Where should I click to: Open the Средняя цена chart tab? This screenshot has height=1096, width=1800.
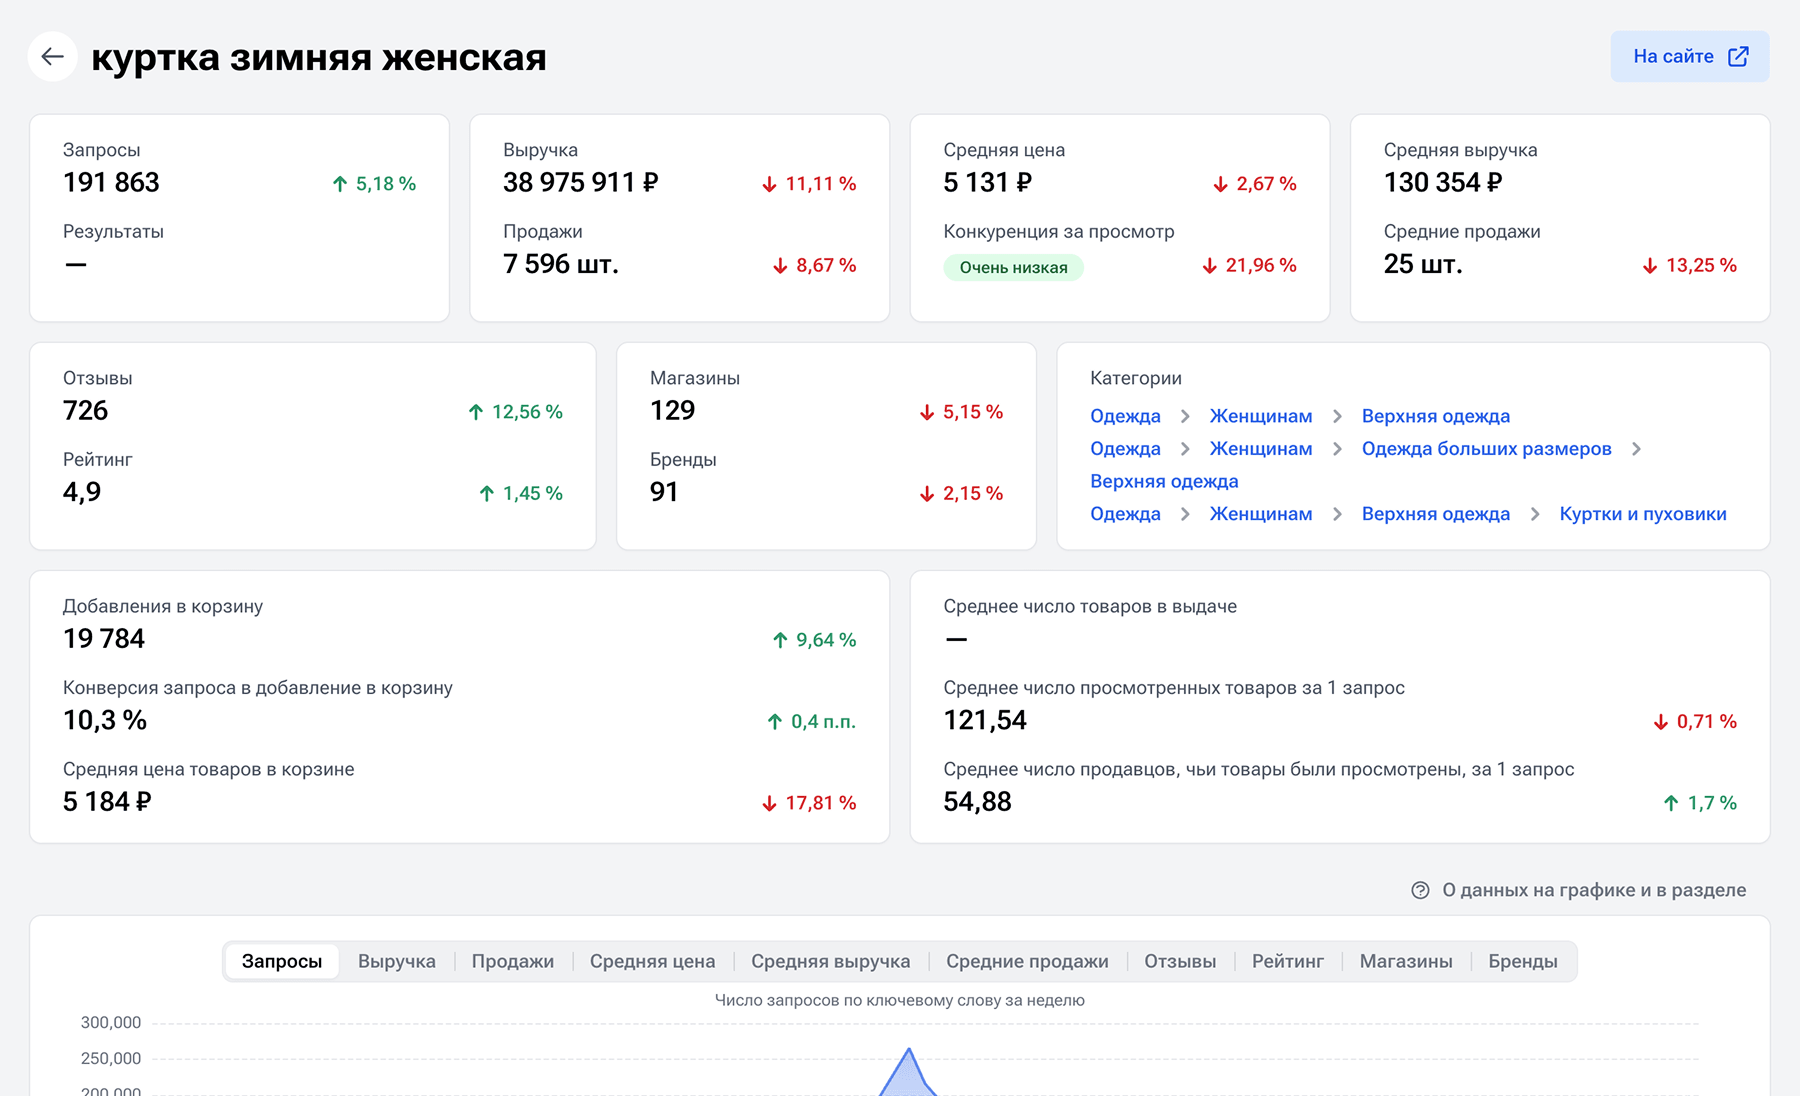(x=652, y=961)
